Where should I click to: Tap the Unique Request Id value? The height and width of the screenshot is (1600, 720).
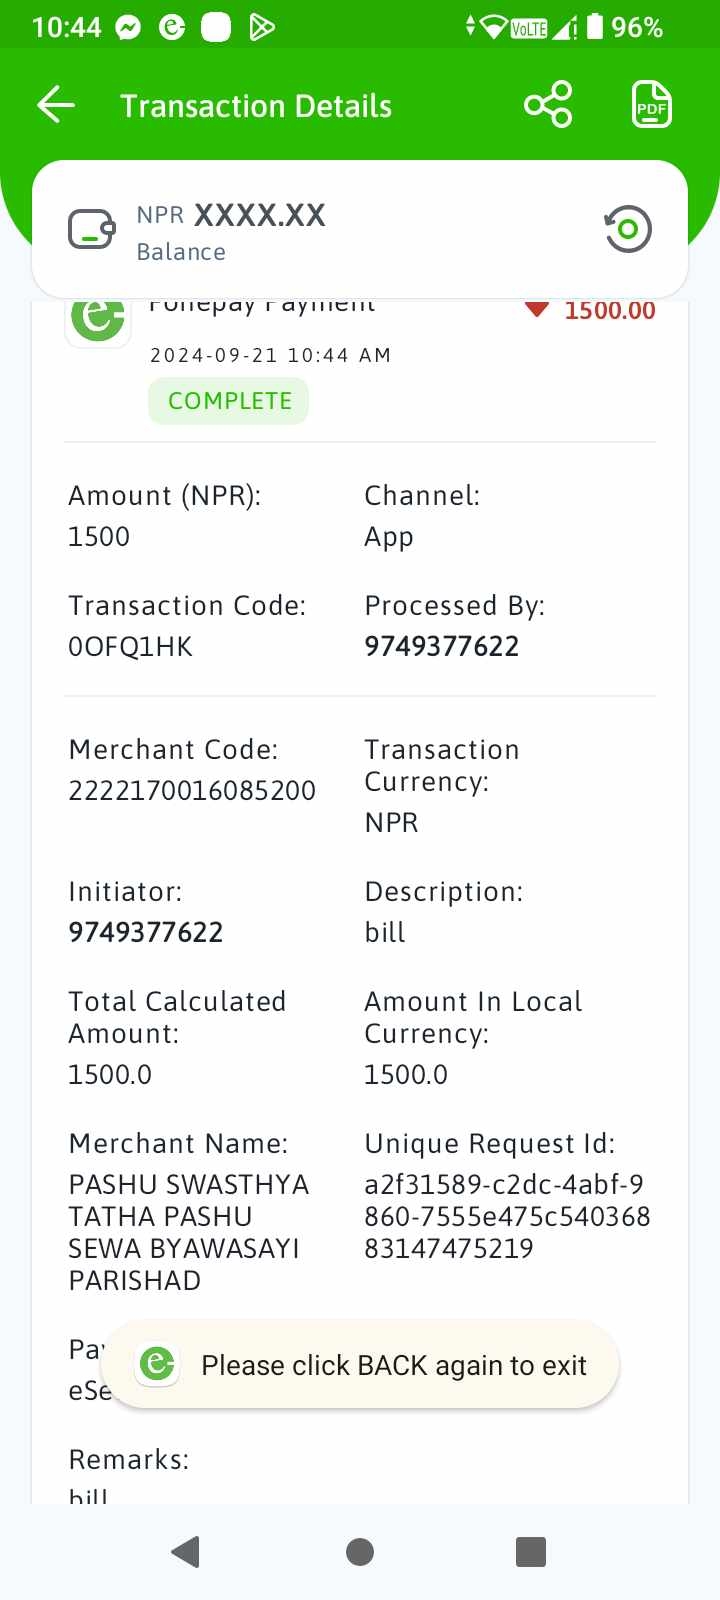click(x=507, y=1216)
